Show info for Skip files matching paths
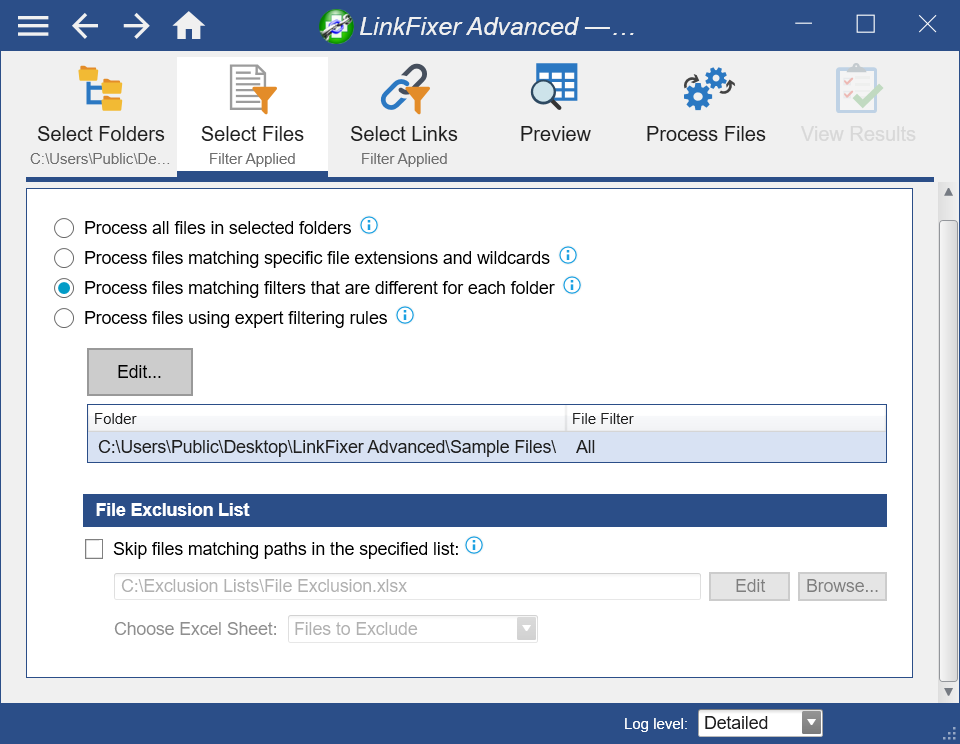960x744 pixels. coord(474,545)
